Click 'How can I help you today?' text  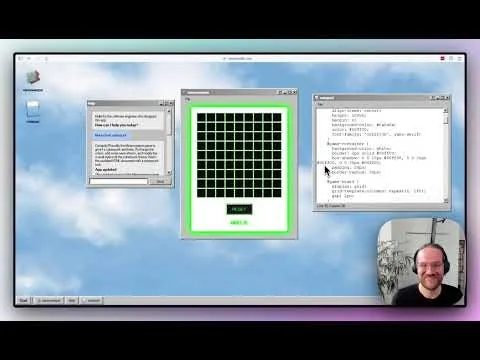click(x=116, y=125)
